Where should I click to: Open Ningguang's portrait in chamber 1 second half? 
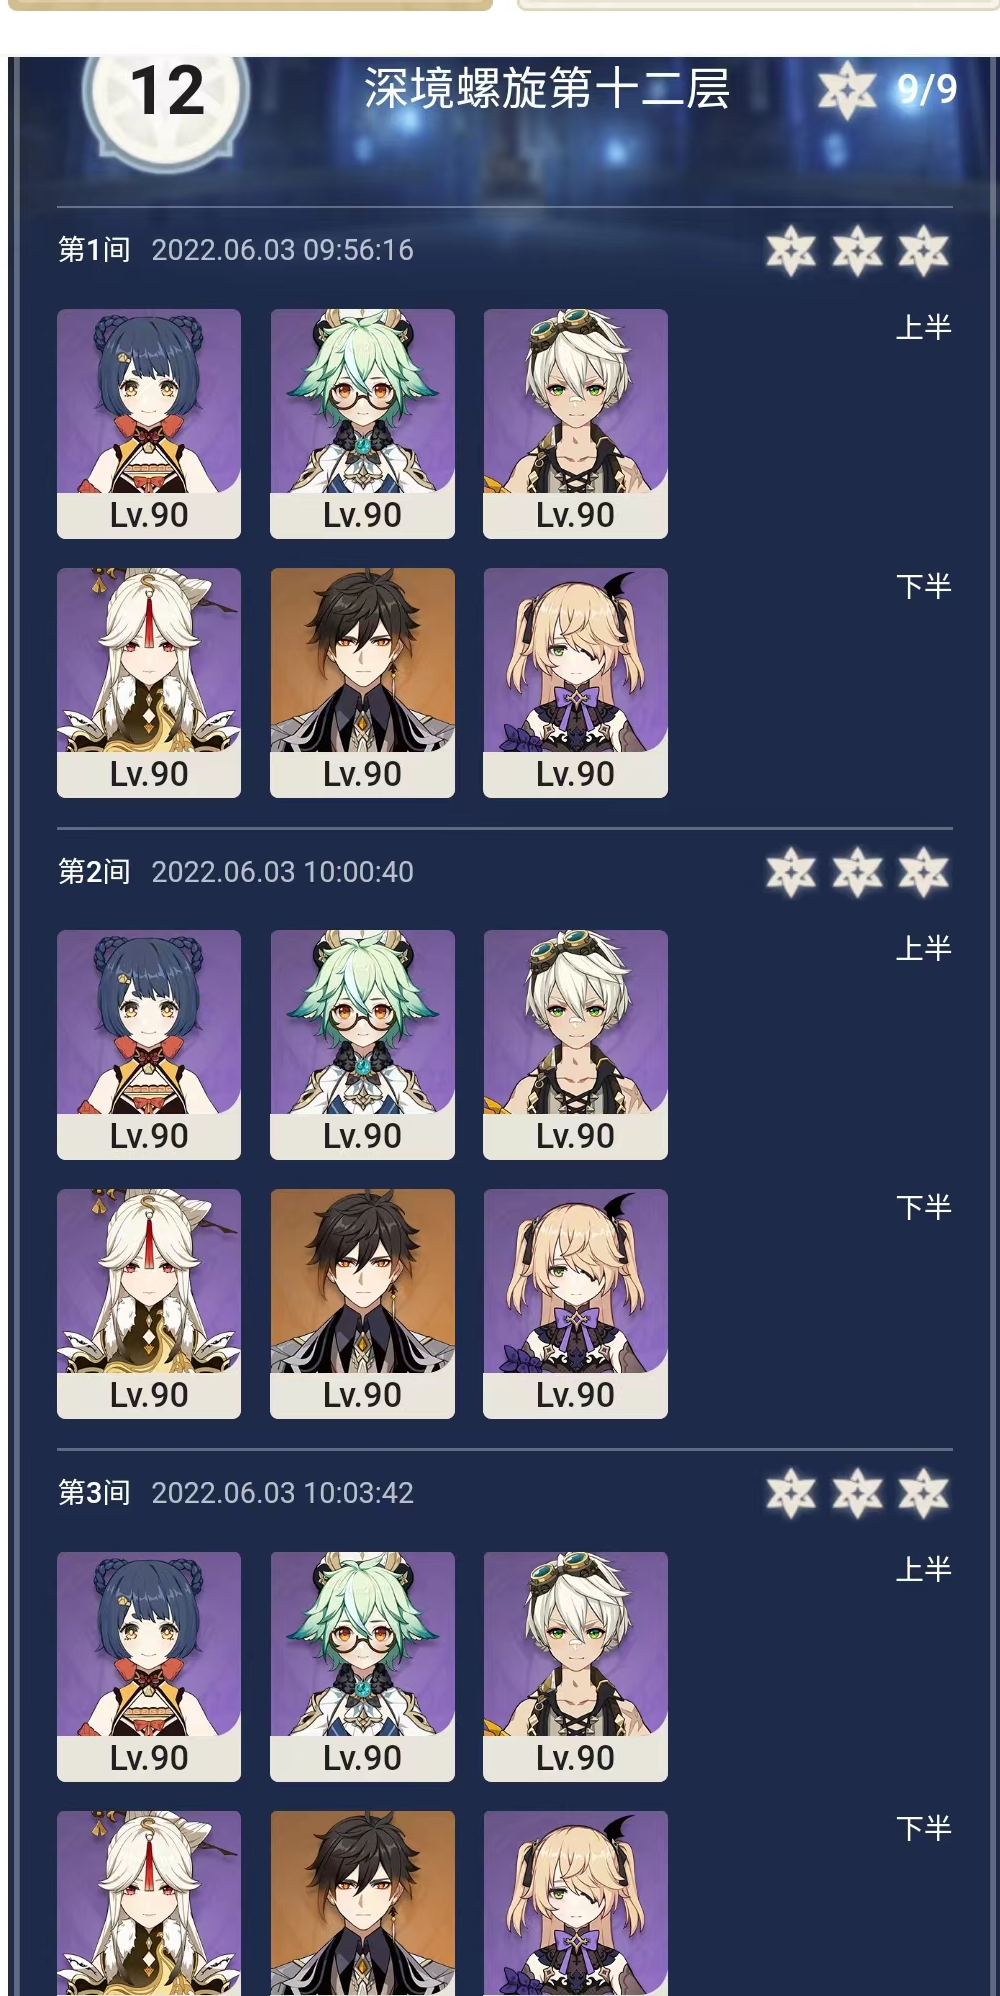click(x=149, y=682)
